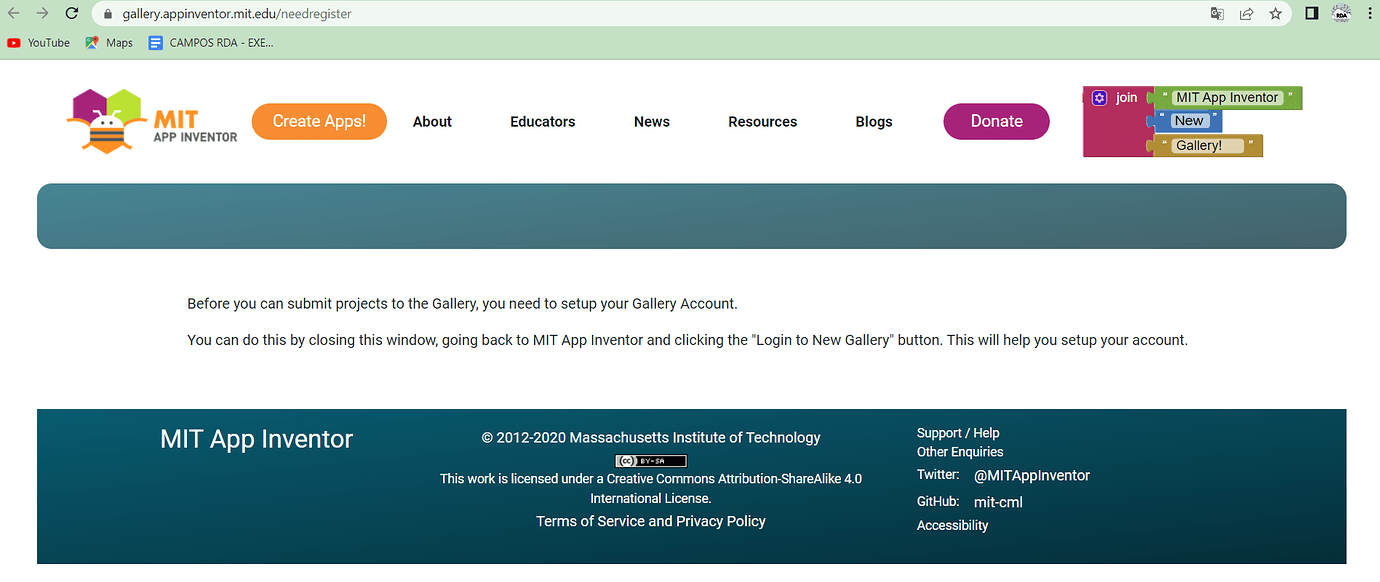Viewport: 1380px width, 582px height.
Task: Click the RDA profile avatar
Action: [1342, 14]
